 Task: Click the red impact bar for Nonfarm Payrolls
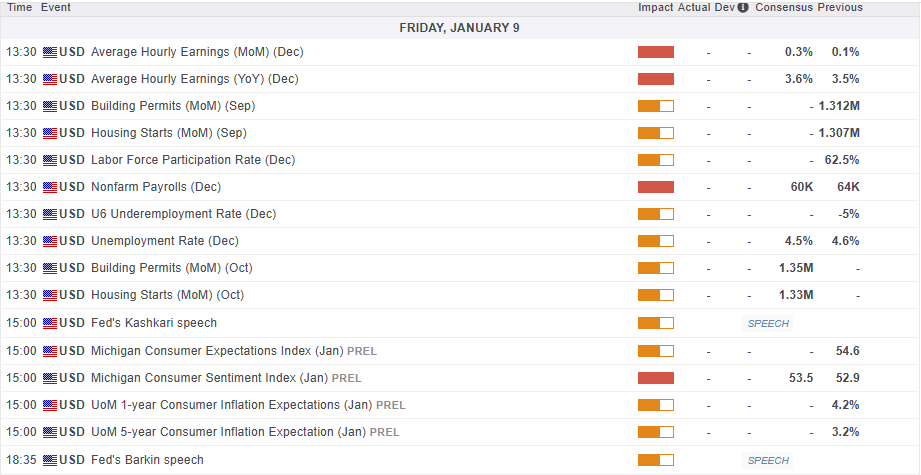pos(656,187)
